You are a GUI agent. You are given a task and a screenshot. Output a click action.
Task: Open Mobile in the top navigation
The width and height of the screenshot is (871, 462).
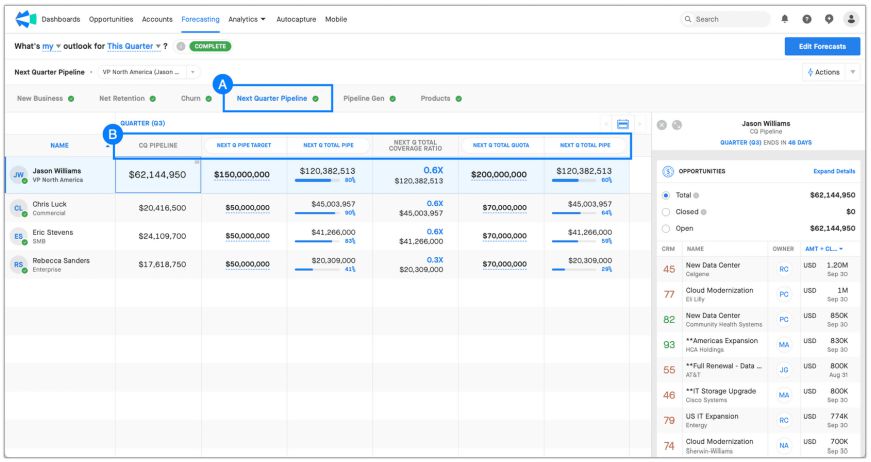tap(336, 19)
